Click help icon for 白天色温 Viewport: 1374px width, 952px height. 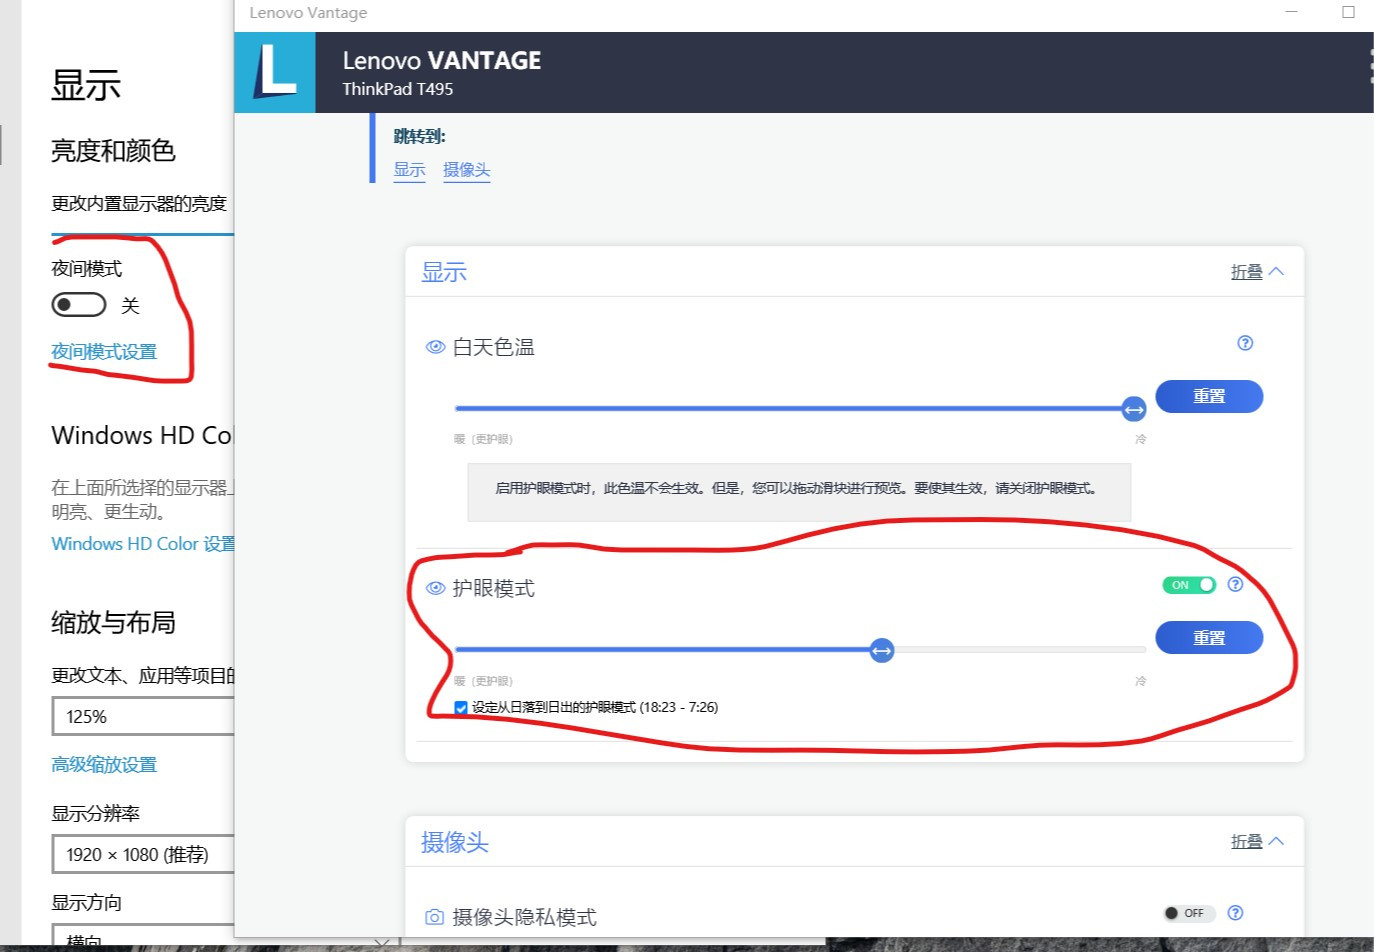pyautogui.click(x=1245, y=343)
